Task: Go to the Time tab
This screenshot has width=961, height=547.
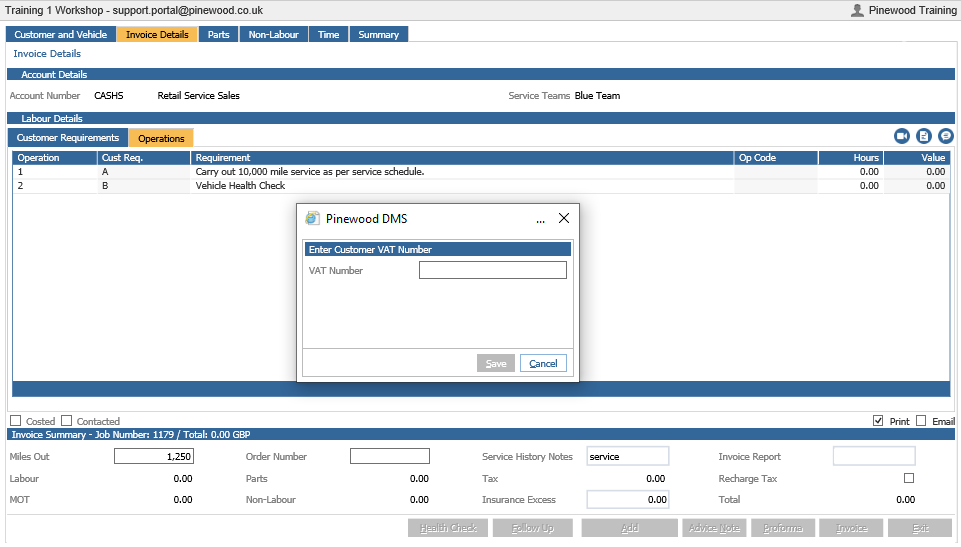Action: click(329, 34)
